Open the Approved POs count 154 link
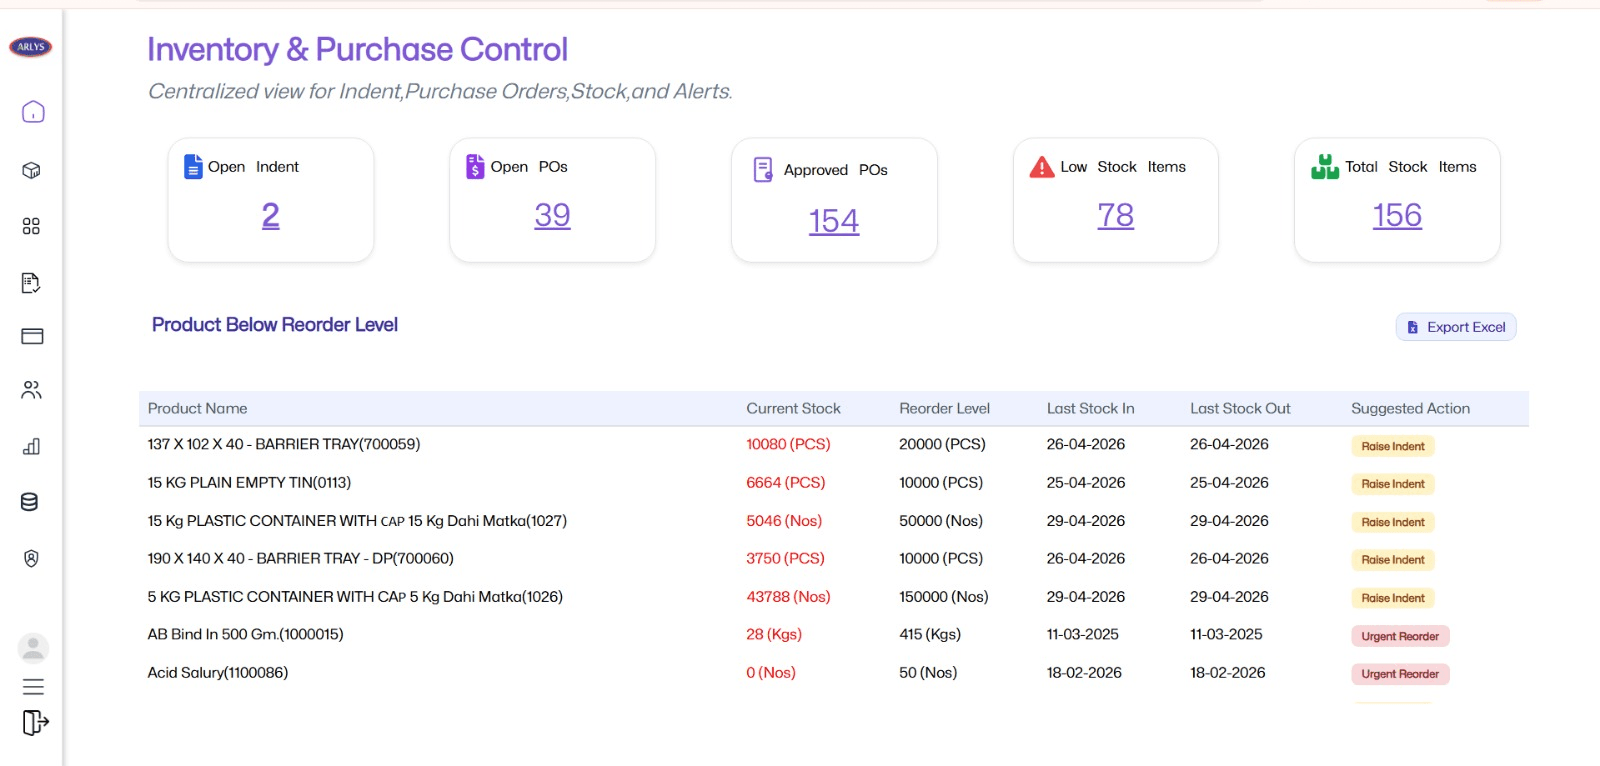1600x766 pixels. point(834,221)
